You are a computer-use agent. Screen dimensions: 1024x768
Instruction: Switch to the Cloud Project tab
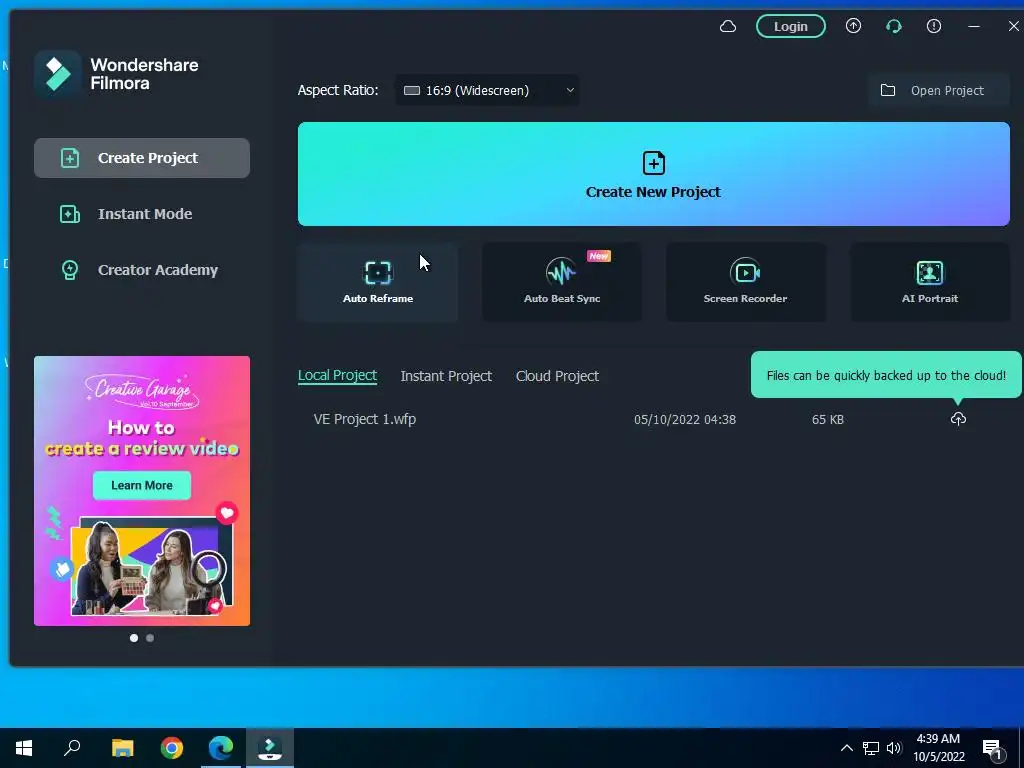(557, 376)
